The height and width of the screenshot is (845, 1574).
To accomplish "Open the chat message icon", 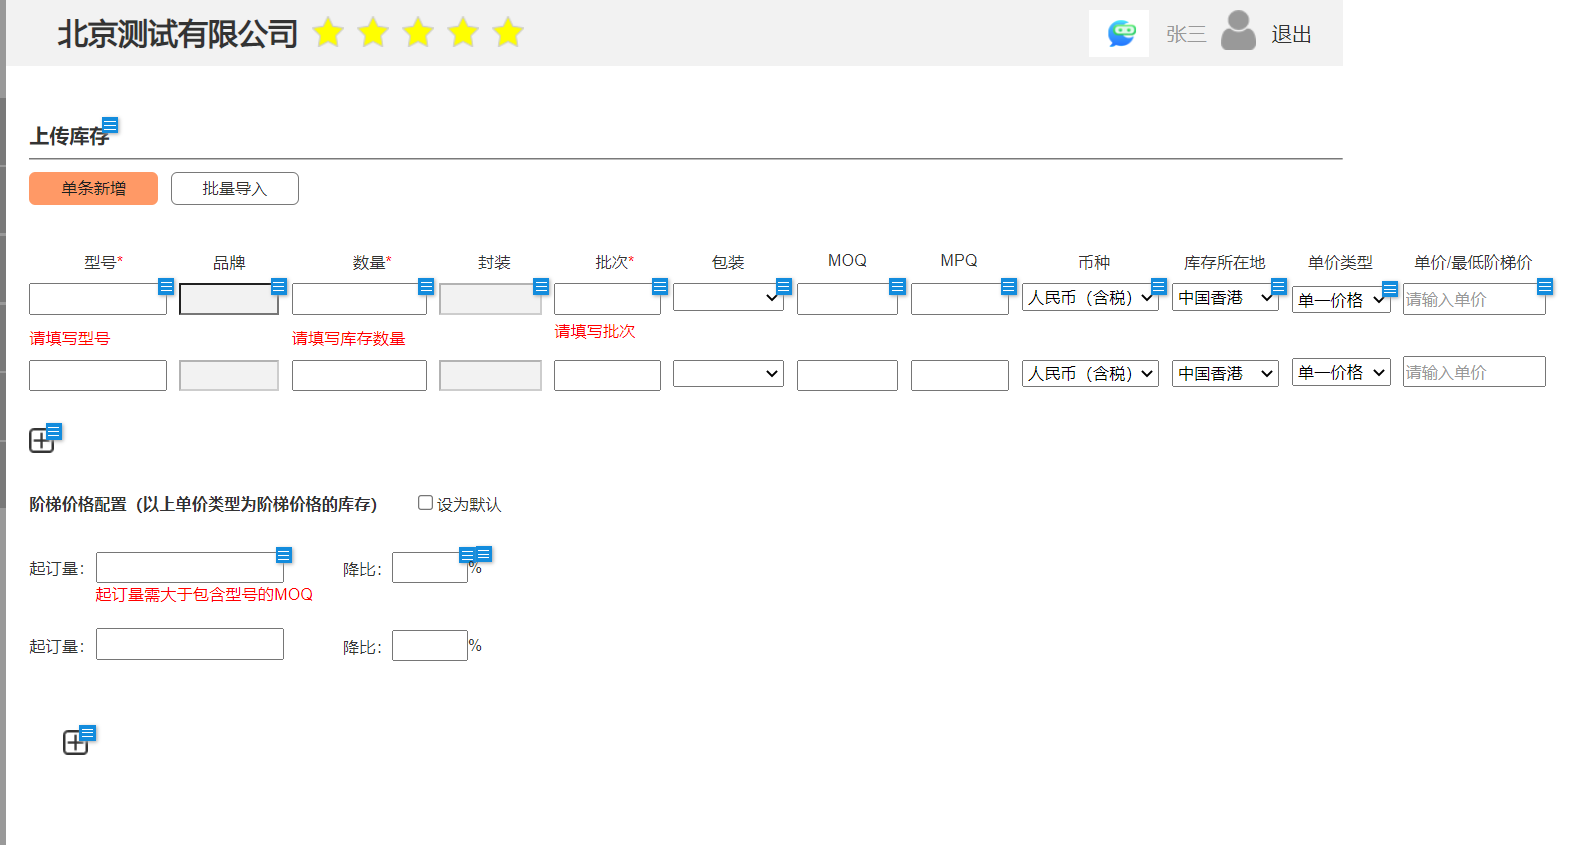I will coord(1120,34).
